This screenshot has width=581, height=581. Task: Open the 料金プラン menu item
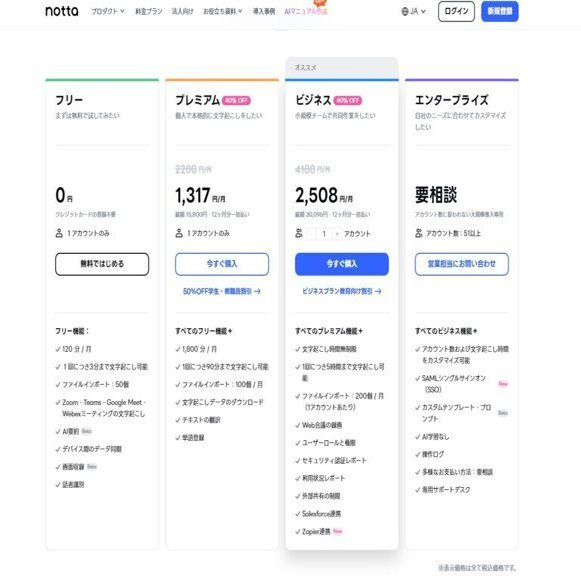coord(149,11)
